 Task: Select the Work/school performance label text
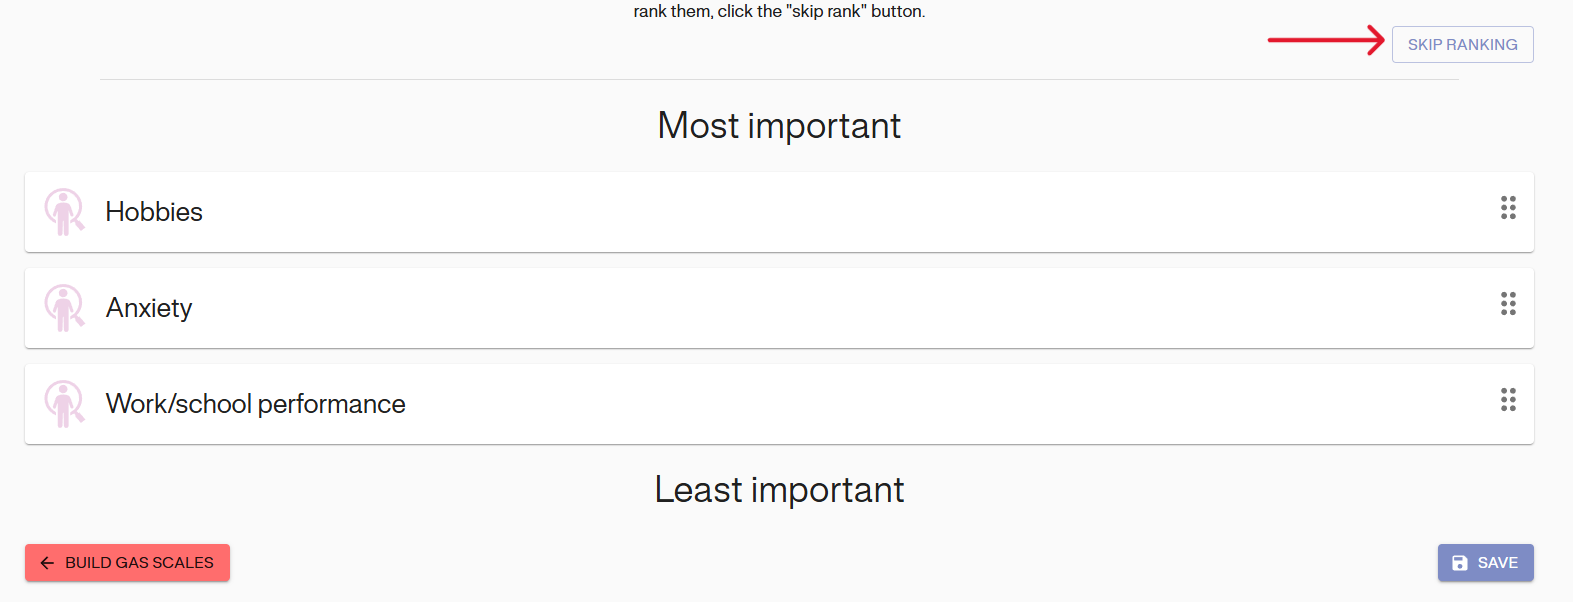point(256,404)
